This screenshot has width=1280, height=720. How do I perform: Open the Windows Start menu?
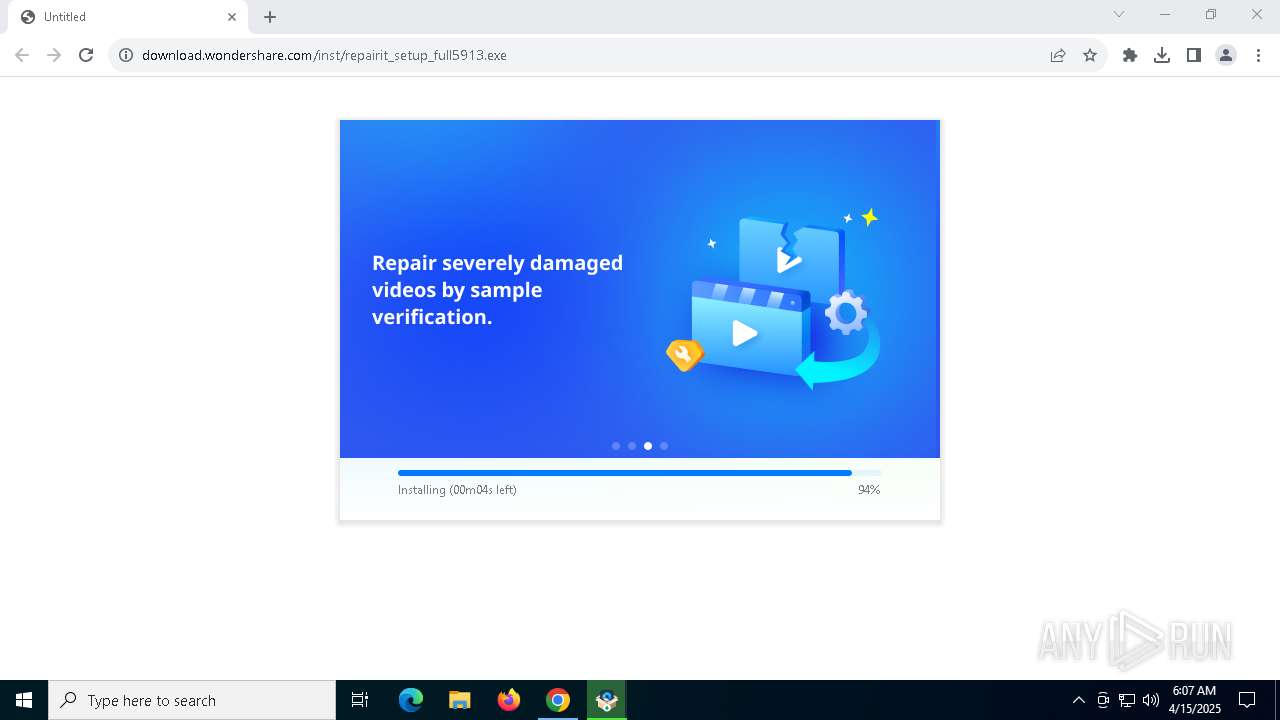tap(24, 700)
